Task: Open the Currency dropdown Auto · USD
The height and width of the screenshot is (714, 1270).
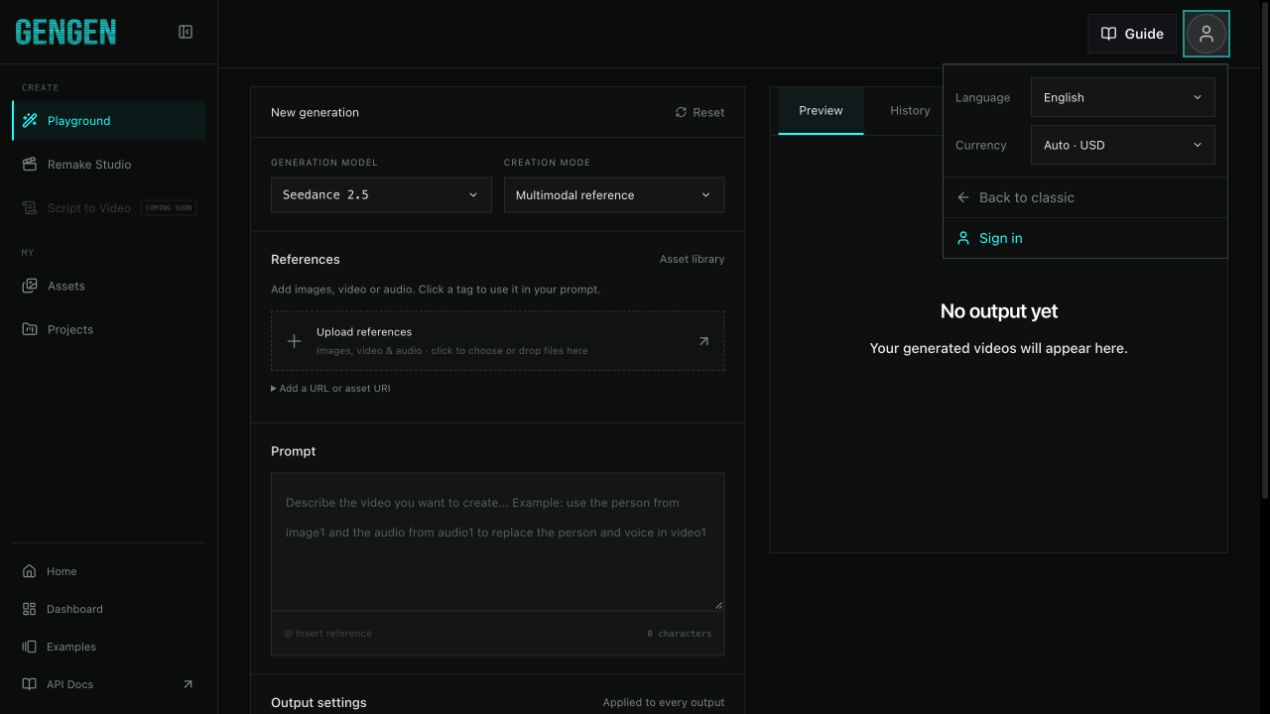Action: 1123,145
